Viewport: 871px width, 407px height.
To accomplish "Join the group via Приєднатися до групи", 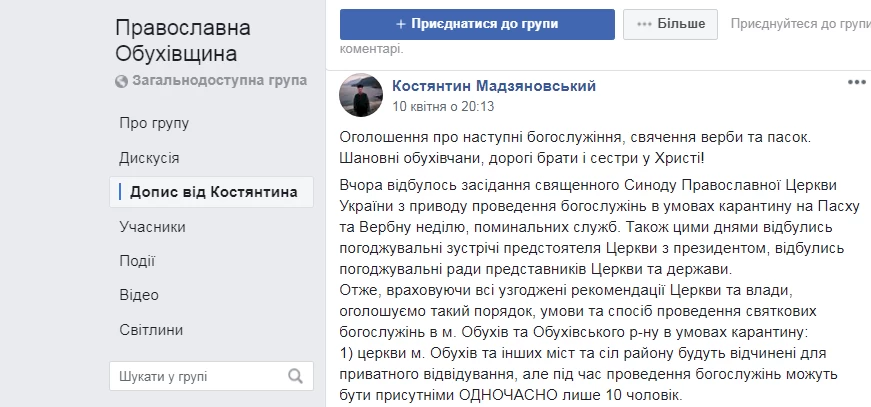I will (x=477, y=24).
